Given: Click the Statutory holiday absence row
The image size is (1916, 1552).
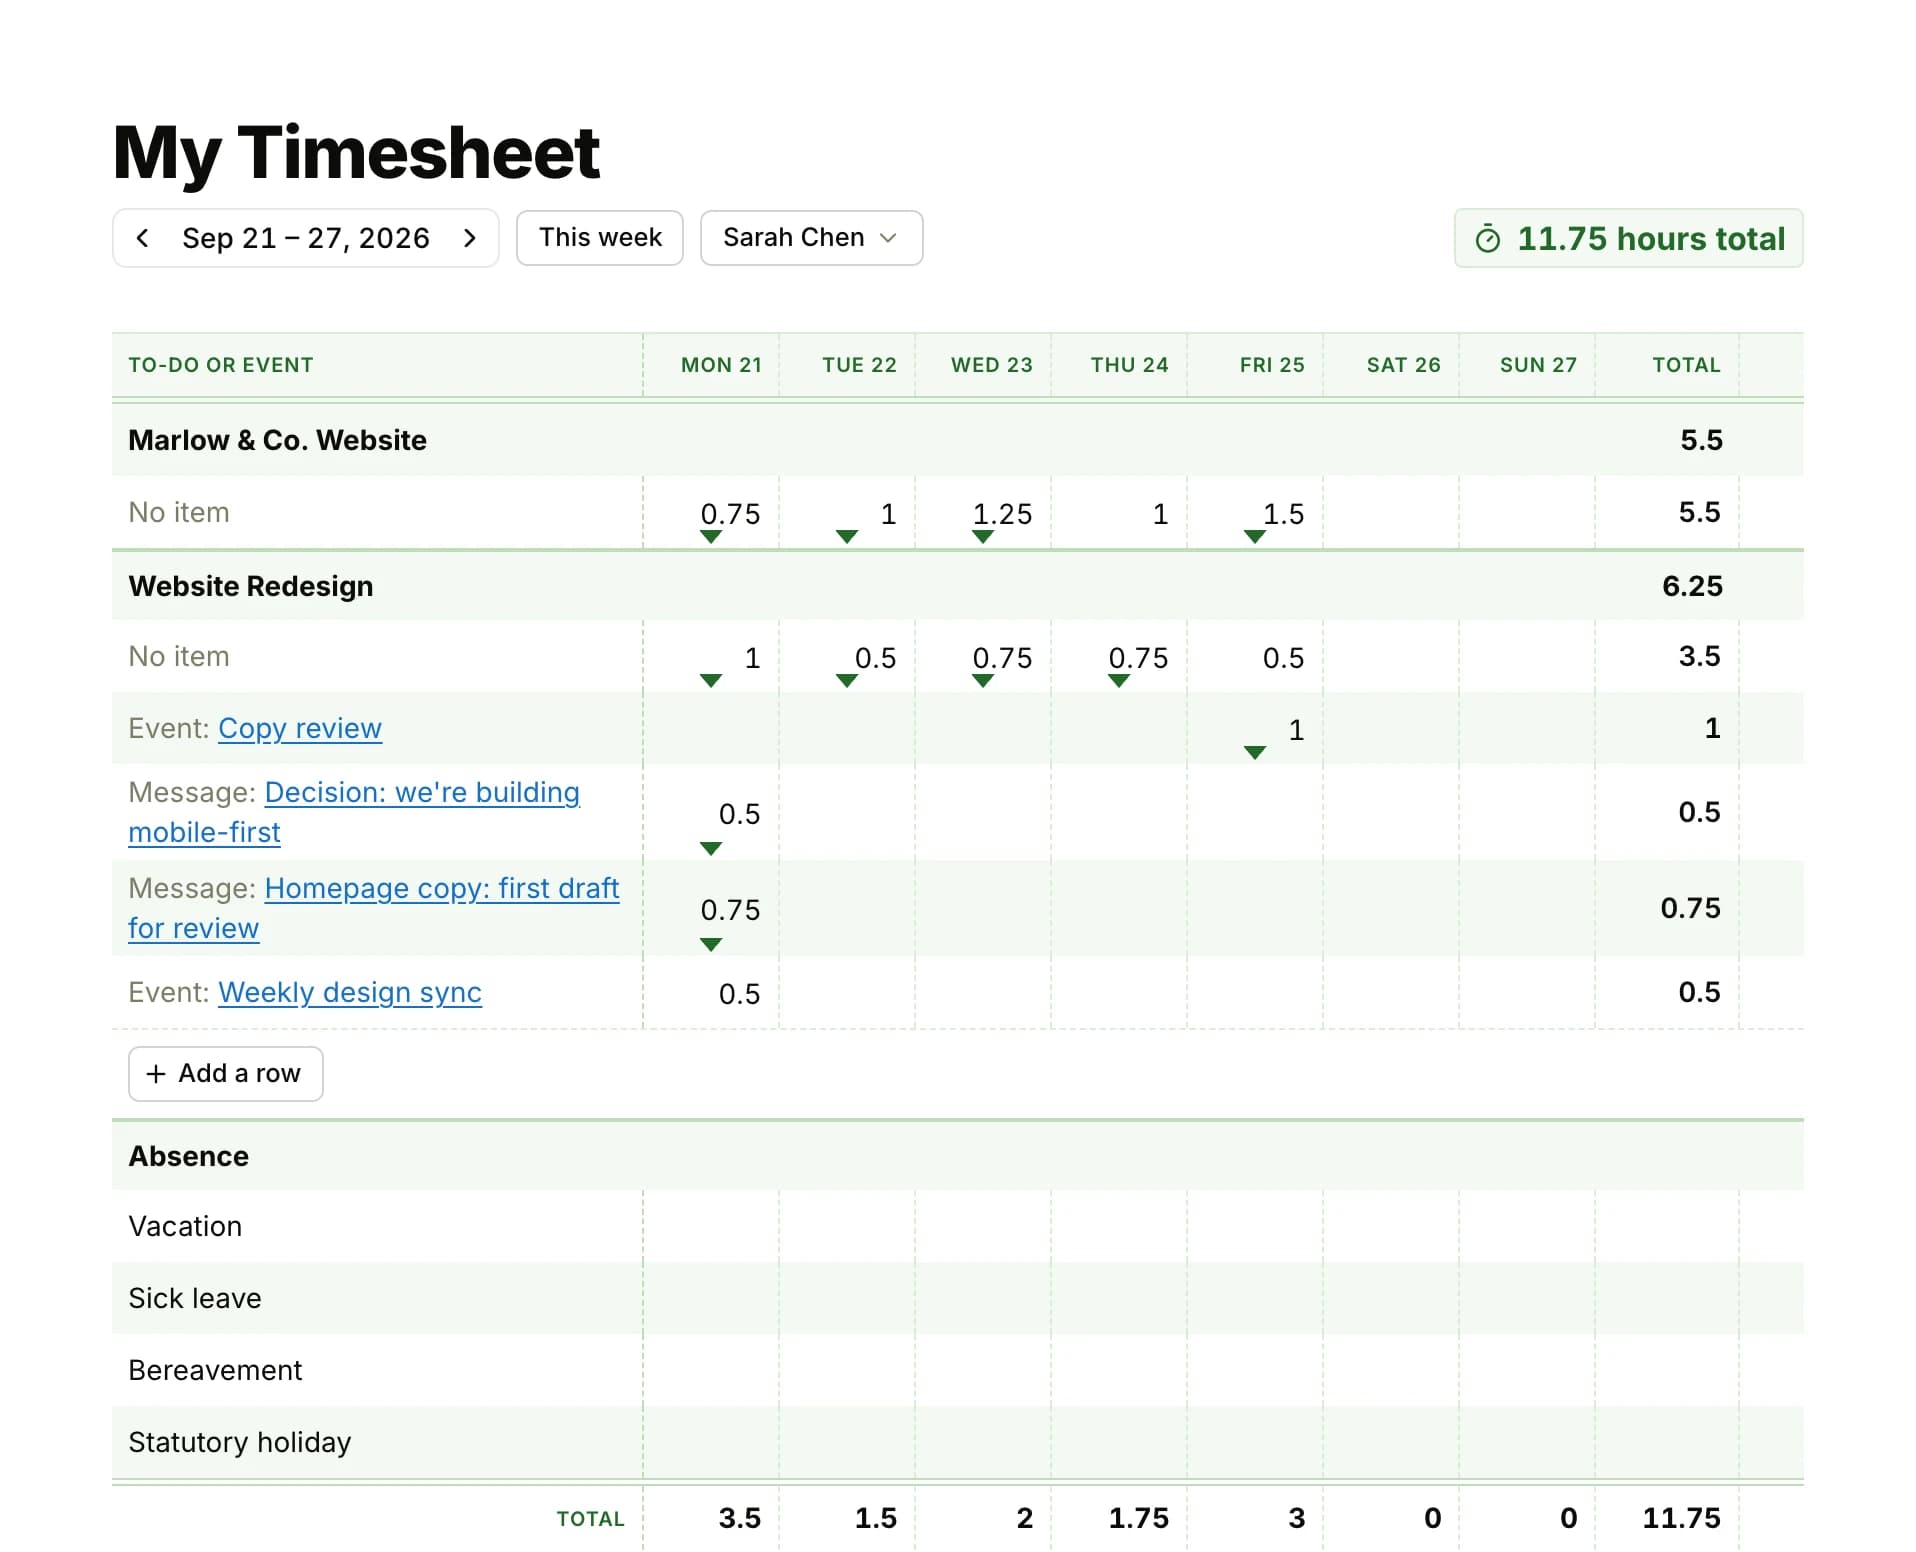Looking at the screenshot, I should click(958, 1443).
